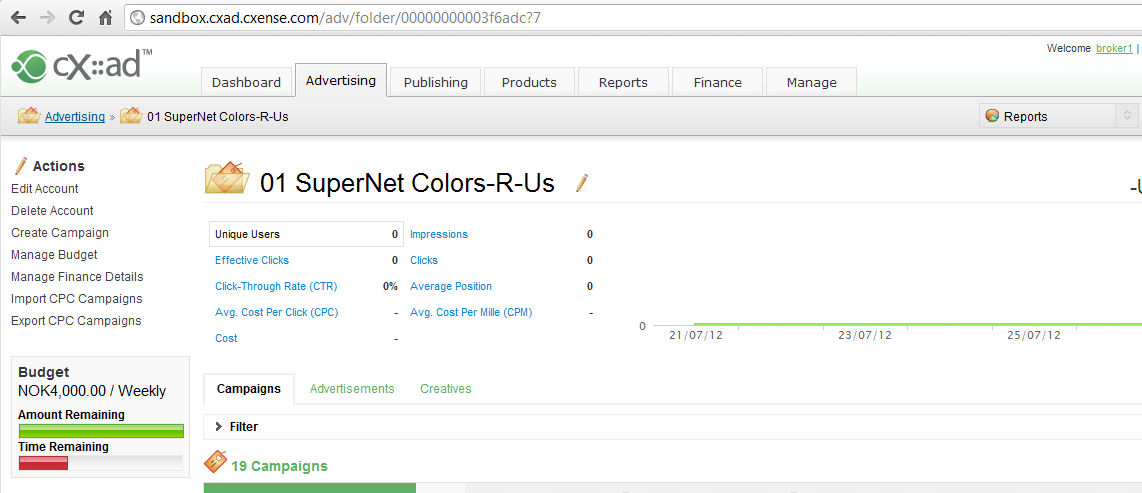Select Avg. Cost Per Click (CPC)
This screenshot has width=1142, height=493.
277,312
